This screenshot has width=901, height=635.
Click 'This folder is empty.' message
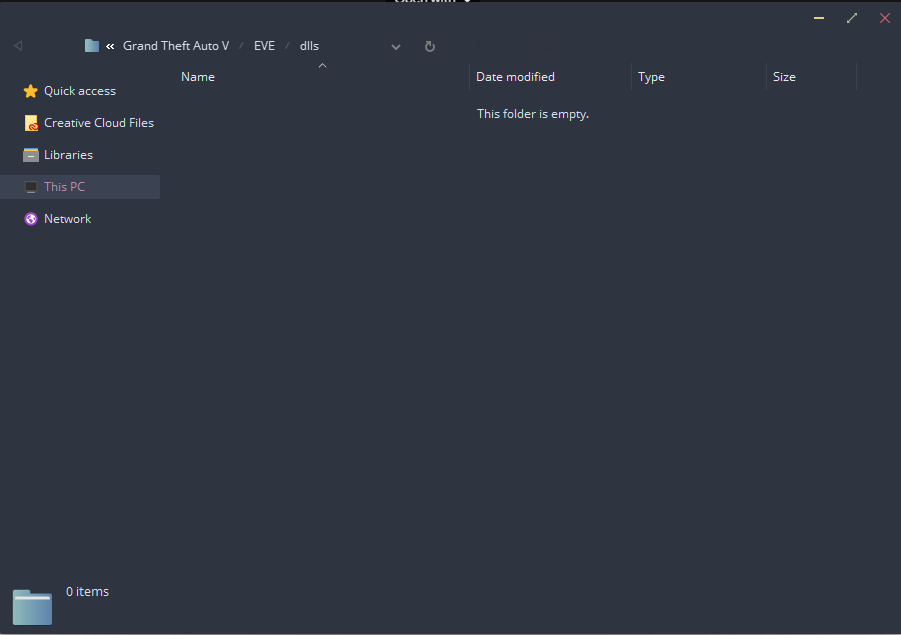click(533, 114)
